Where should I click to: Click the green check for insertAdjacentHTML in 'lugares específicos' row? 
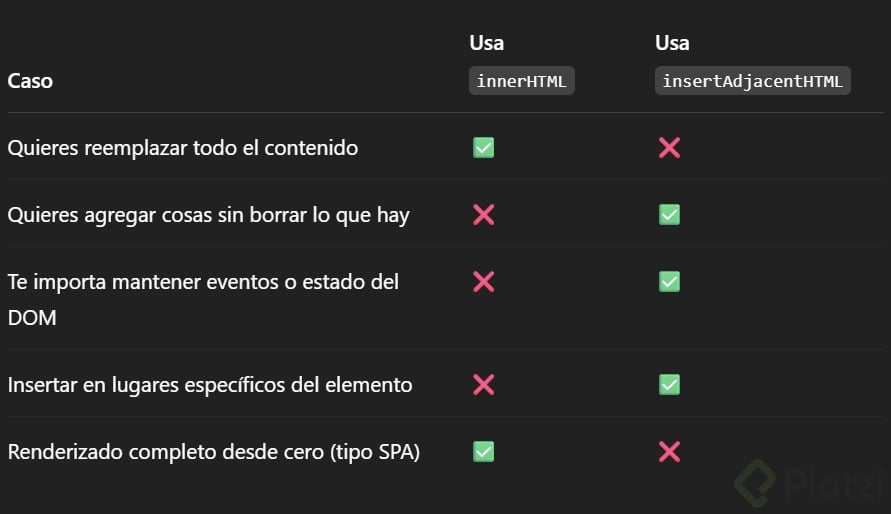click(x=669, y=385)
